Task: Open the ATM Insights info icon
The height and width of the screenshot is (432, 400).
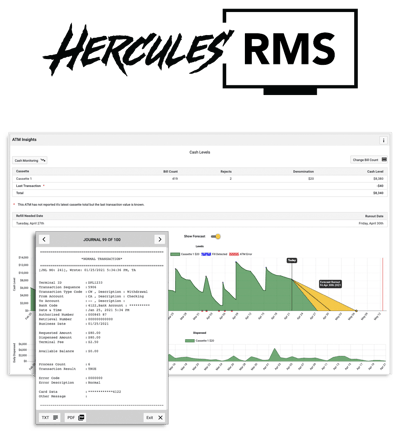Action: [383, 140]
